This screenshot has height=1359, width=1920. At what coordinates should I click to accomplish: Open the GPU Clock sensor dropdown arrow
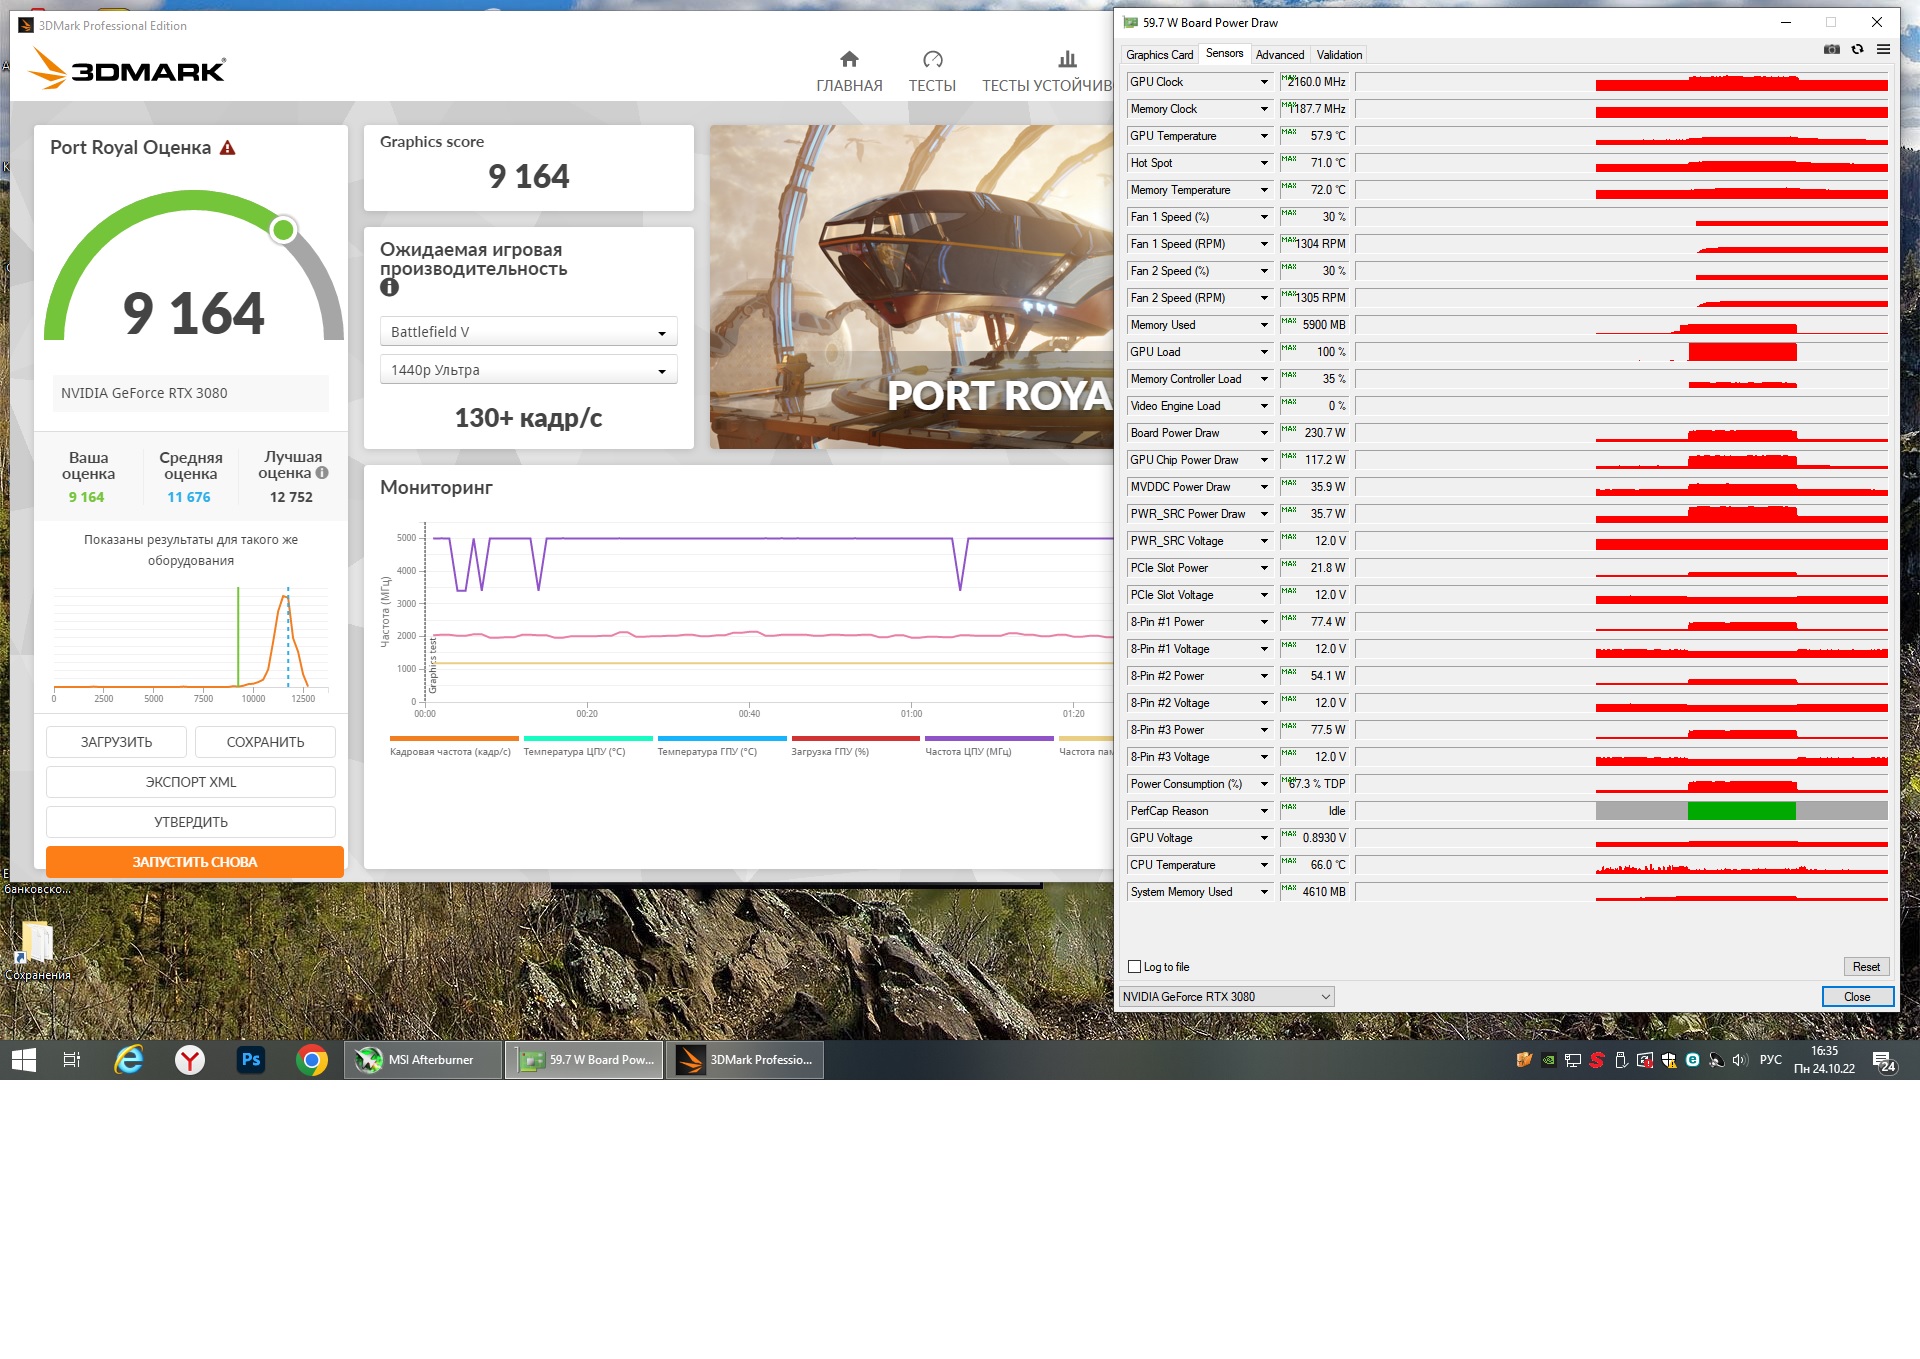click(x=1264, y=82)
